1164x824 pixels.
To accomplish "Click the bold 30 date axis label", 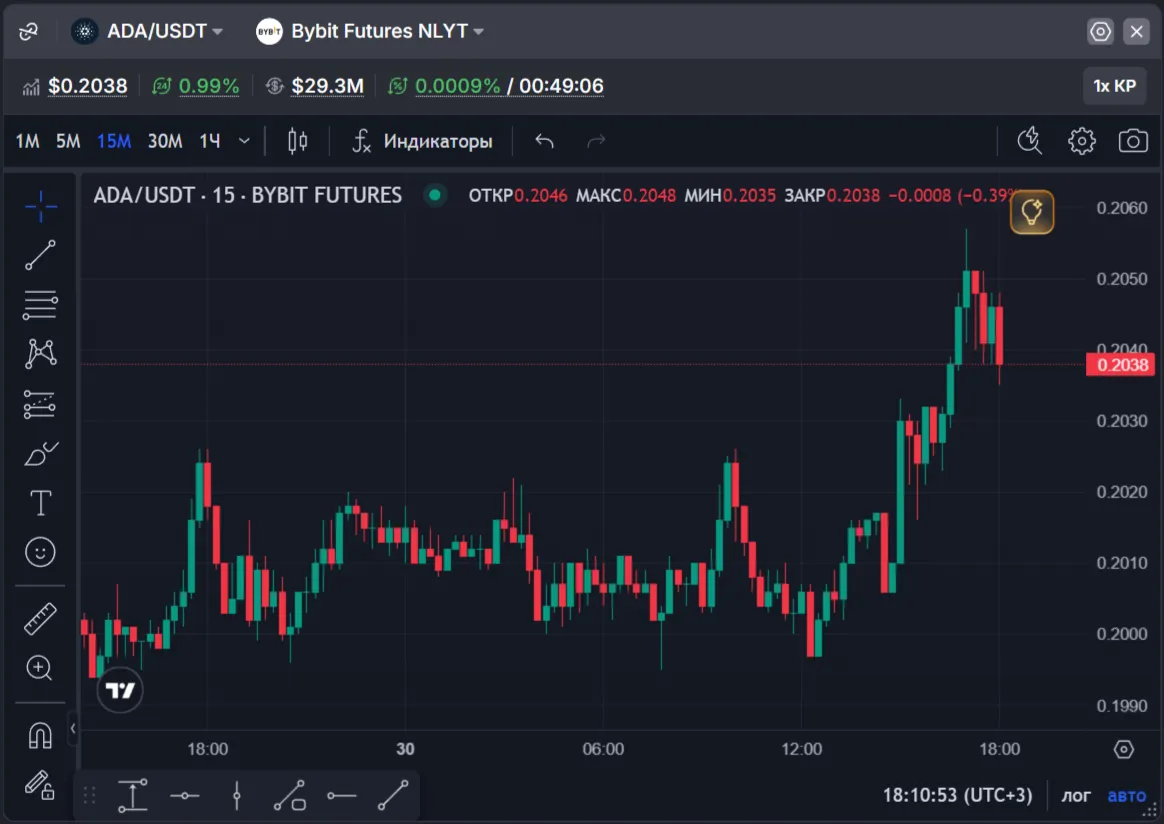I will [x=405, y=749].
